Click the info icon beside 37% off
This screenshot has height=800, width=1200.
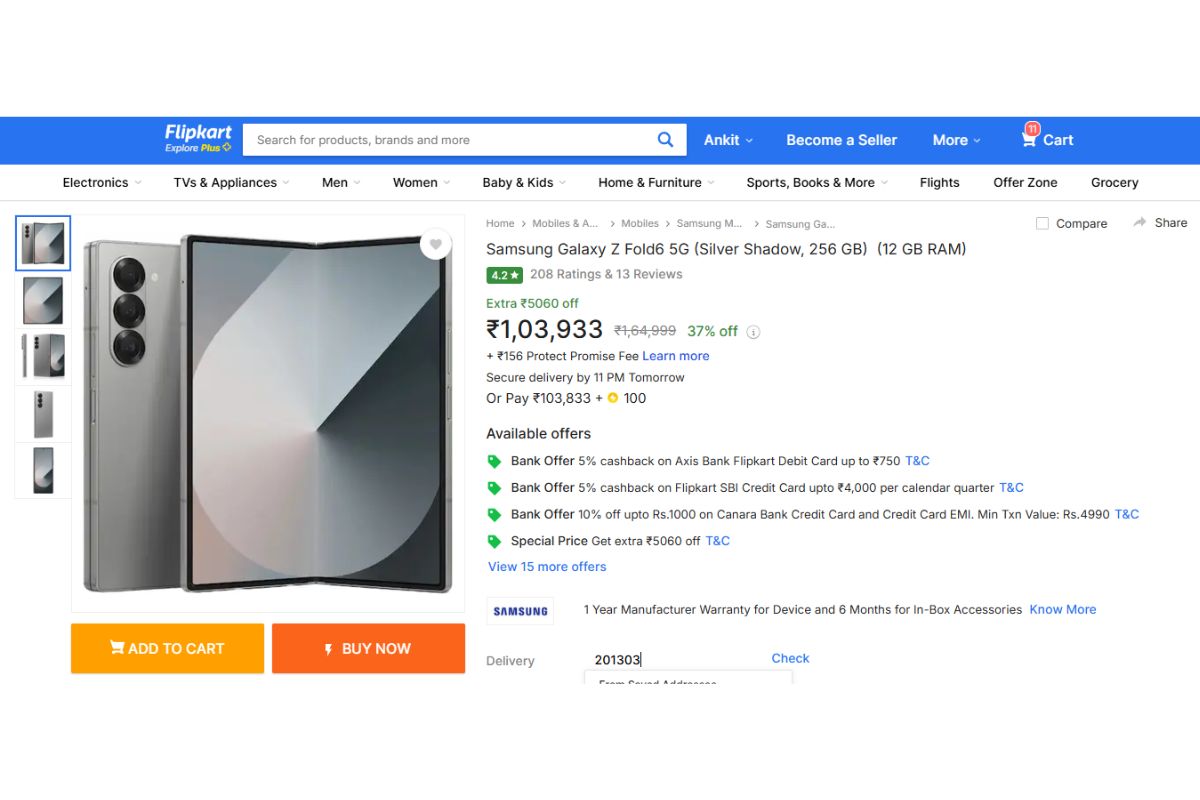(x=751, y=331)
